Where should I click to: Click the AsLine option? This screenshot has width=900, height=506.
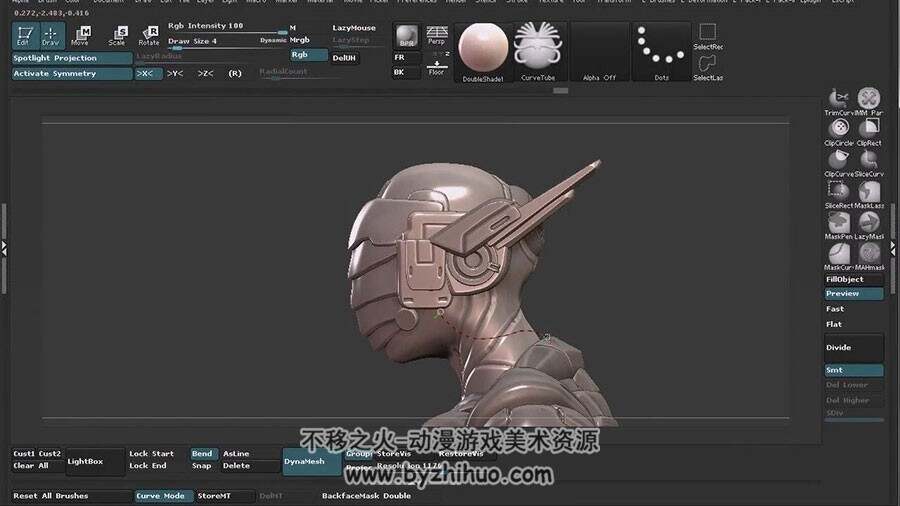236,454
